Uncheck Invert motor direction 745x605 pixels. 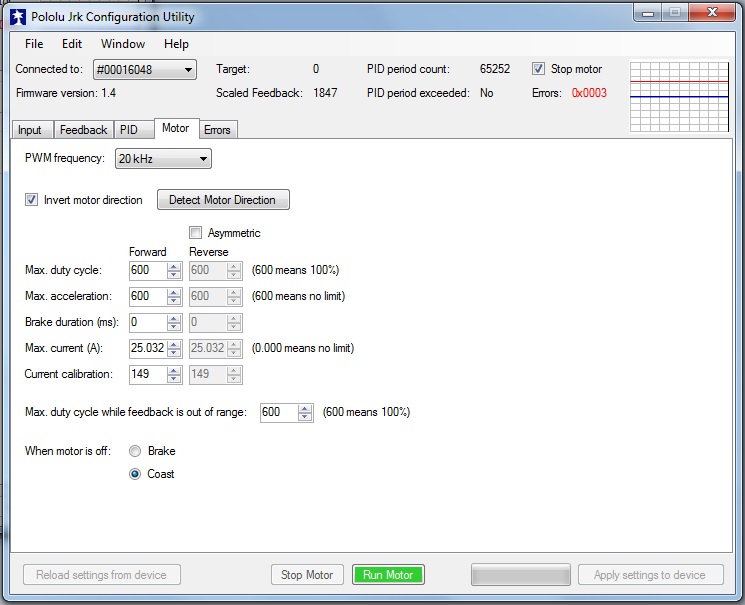pos(31,200)
